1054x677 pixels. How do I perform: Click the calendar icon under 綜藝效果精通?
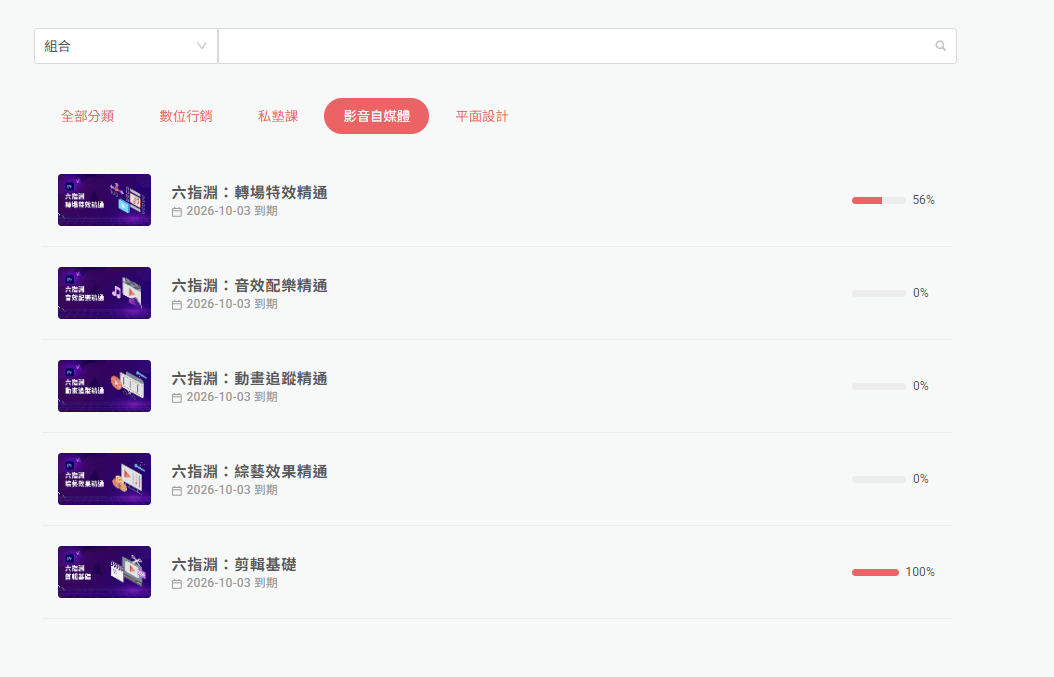pyautogui.click(x=177, y=491)
